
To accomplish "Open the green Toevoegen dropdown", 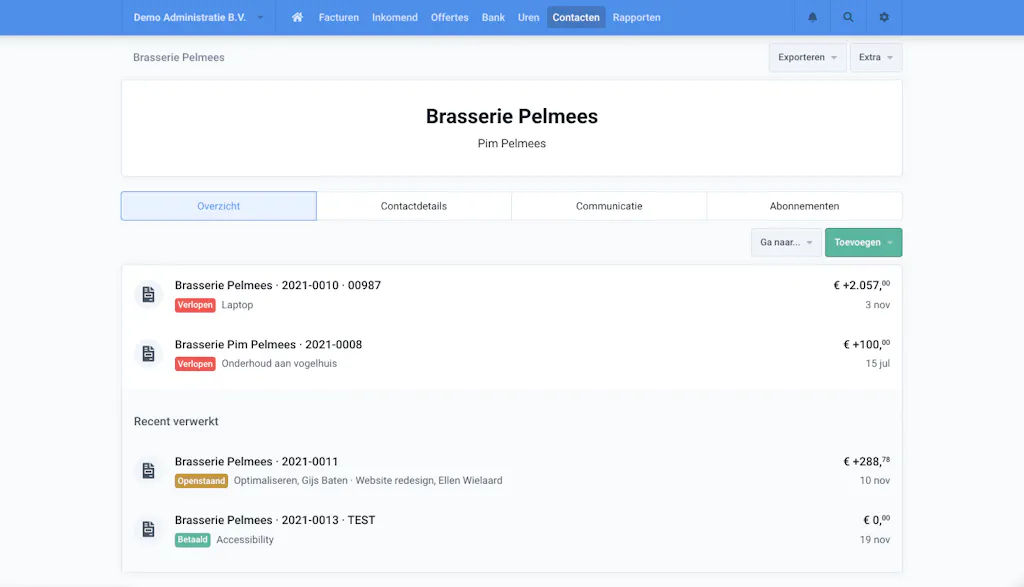I will click(x=863, y=242).
